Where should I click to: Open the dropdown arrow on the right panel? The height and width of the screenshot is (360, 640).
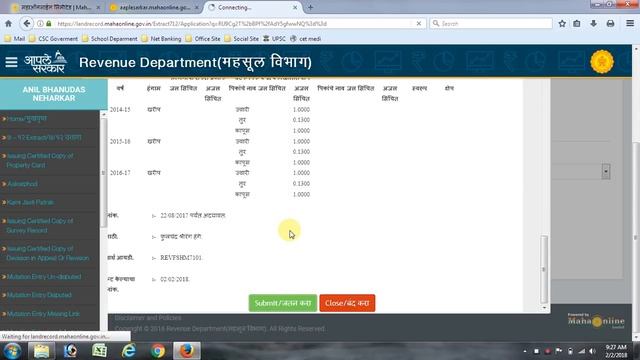click(606, 171)
